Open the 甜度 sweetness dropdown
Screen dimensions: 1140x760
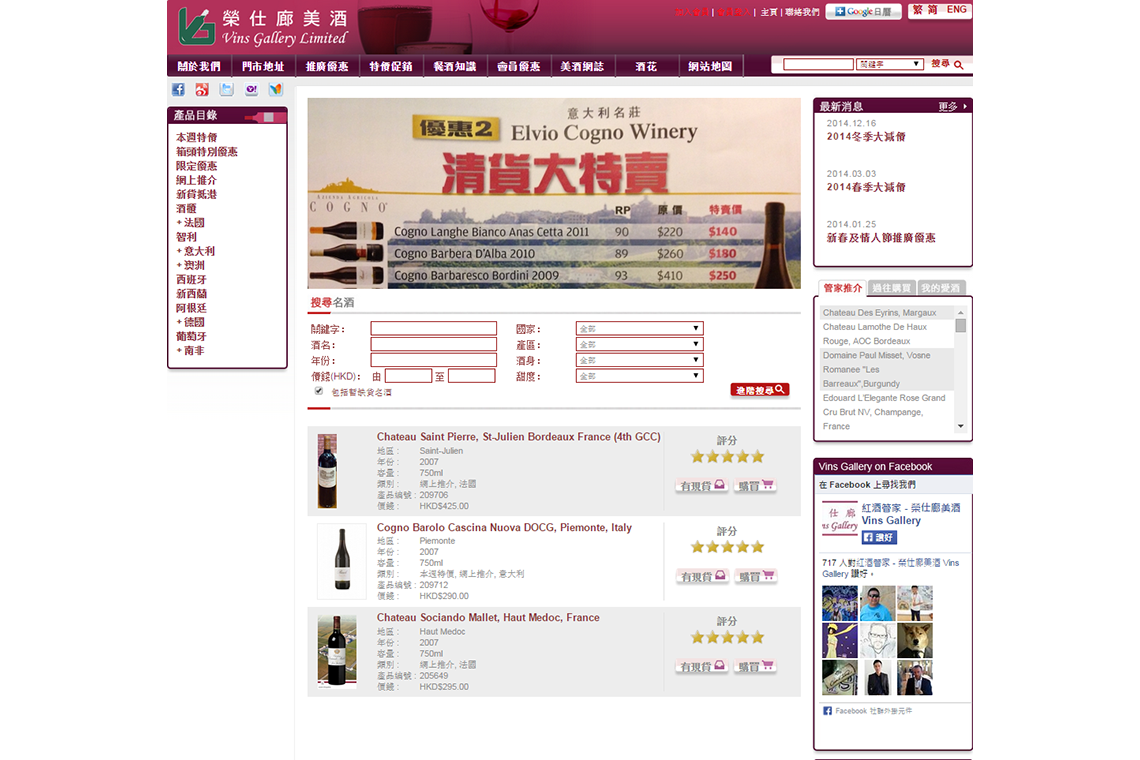tap(639, 376)
